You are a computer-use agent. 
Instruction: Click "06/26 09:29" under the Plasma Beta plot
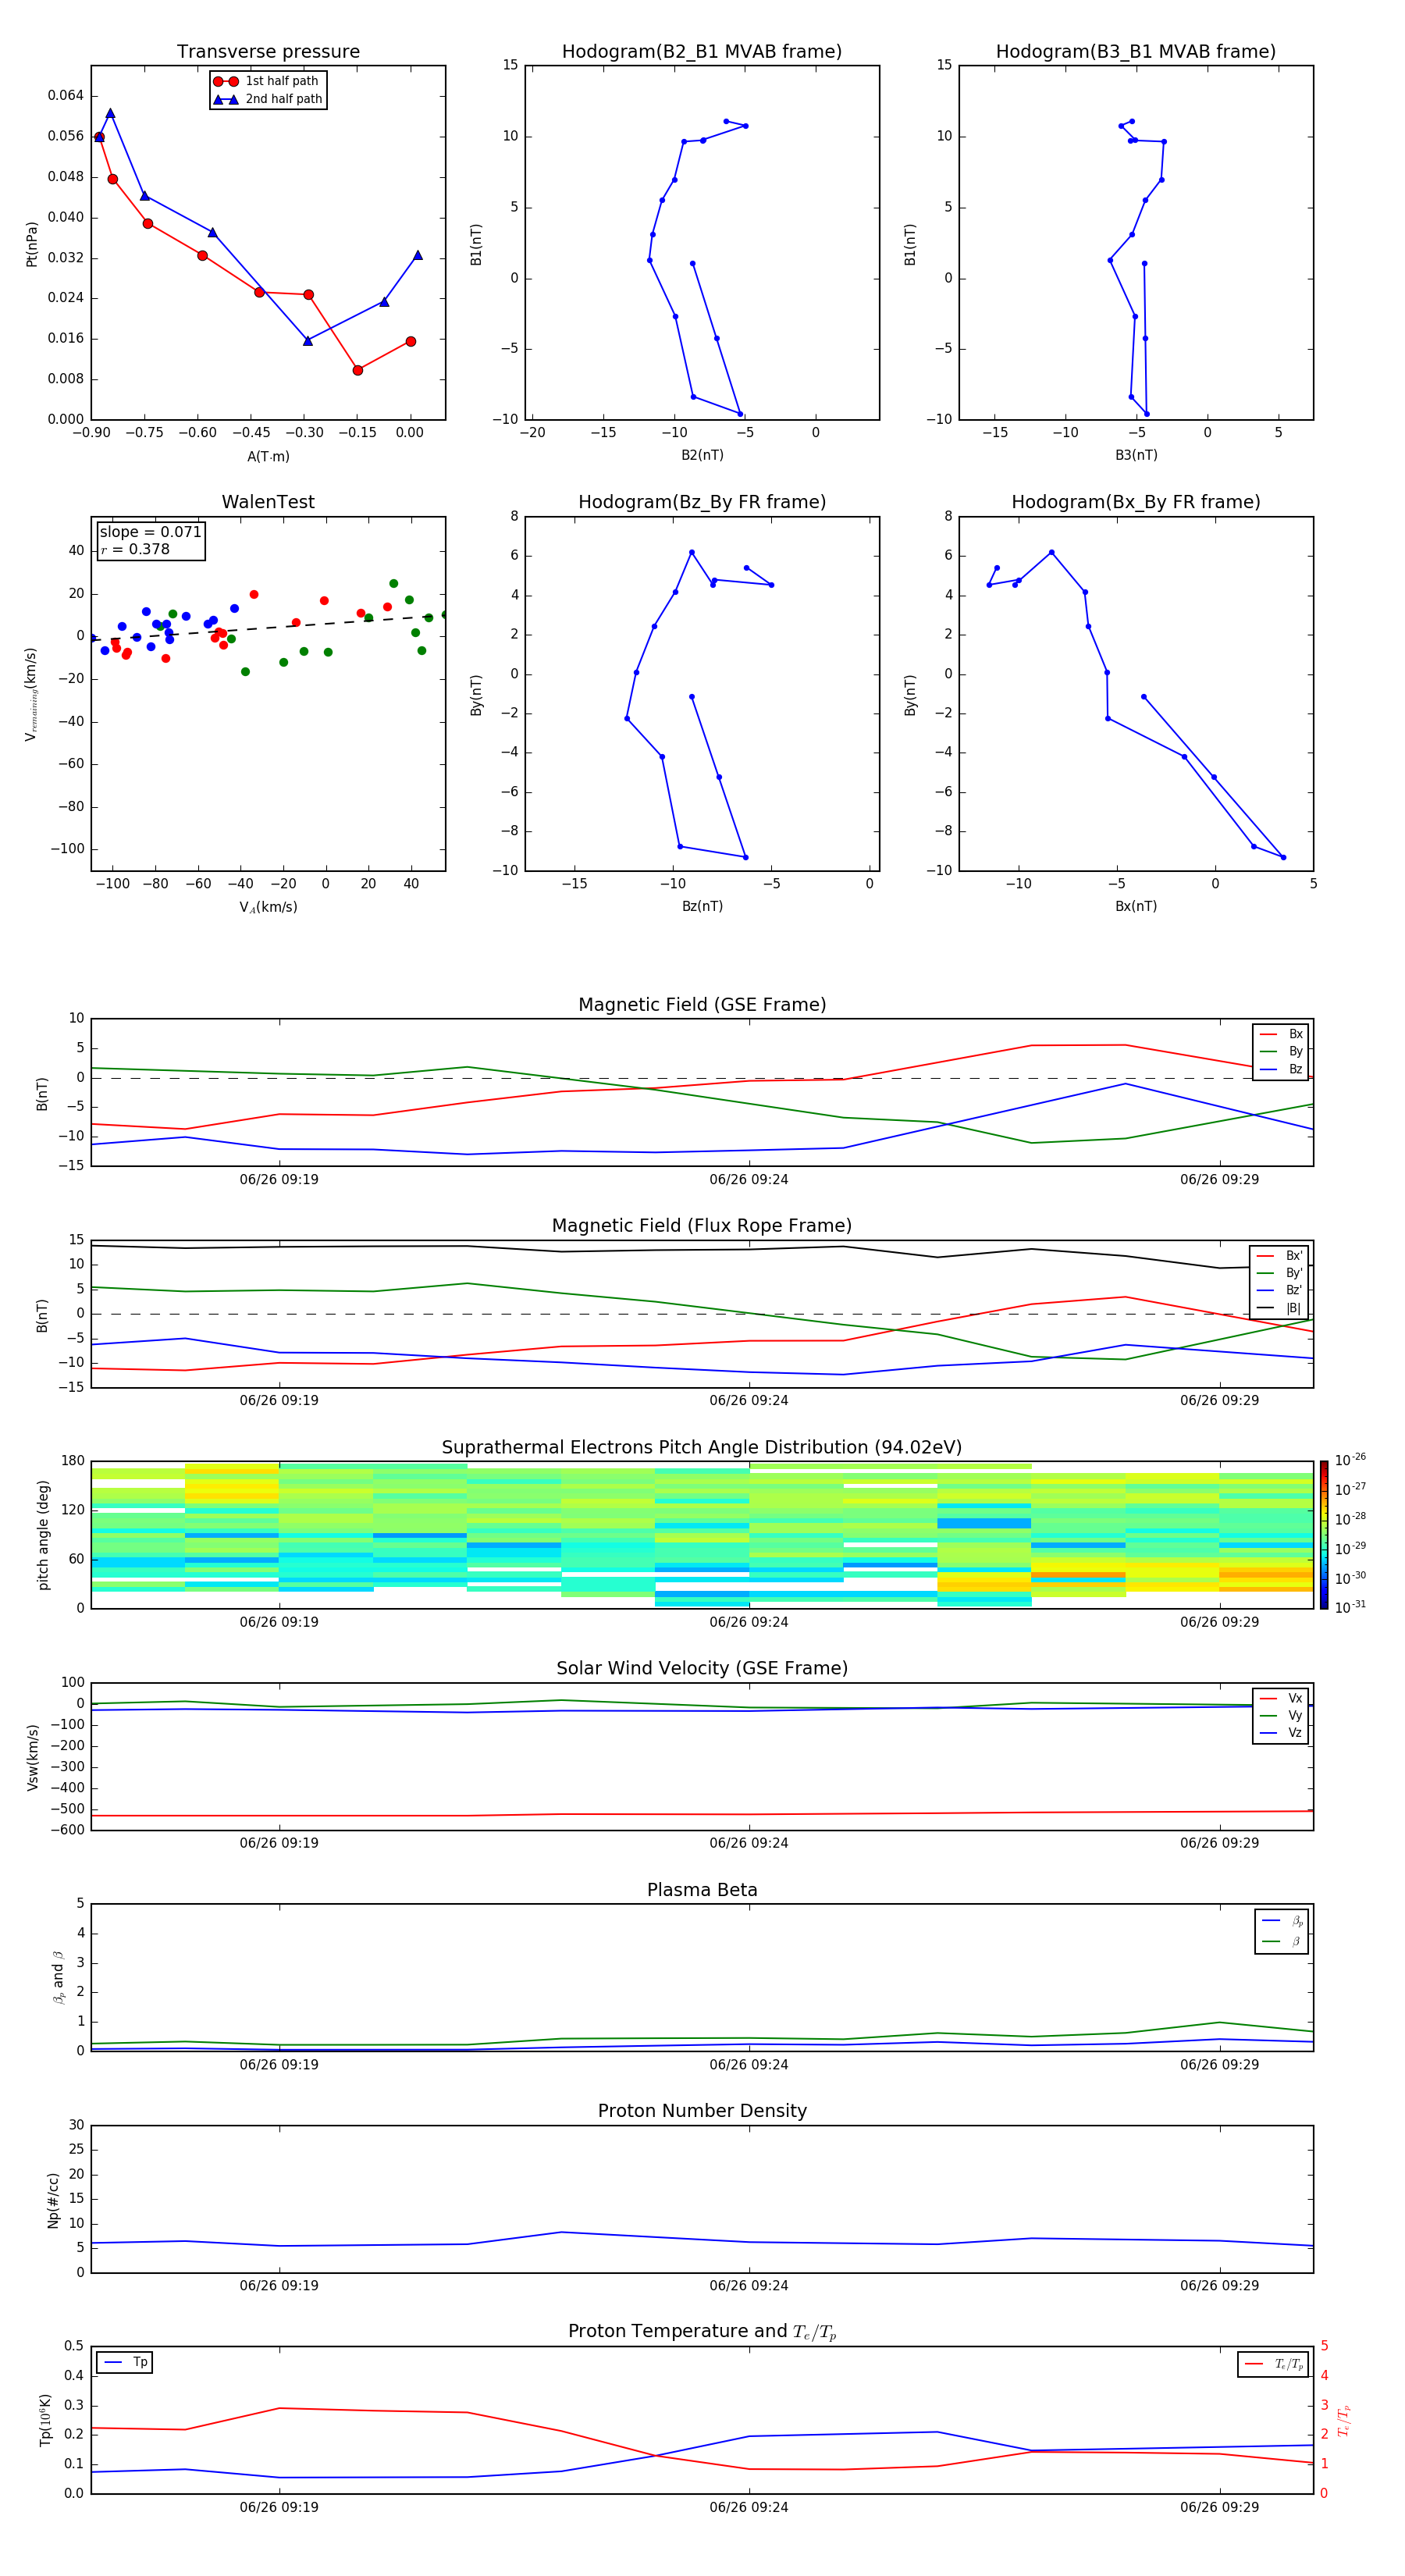click(x=1219, y=2064)
